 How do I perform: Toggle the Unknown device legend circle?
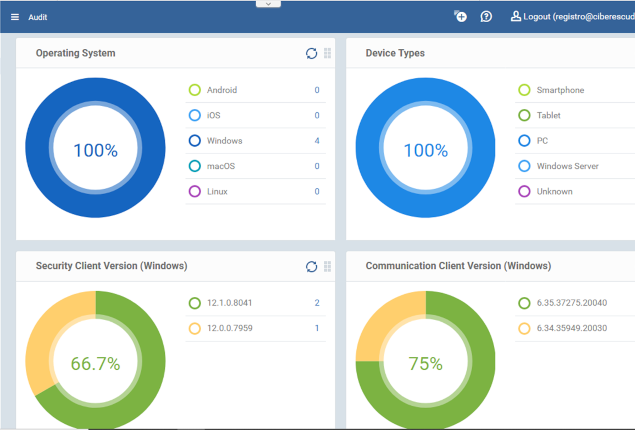[x=524, y=191]
